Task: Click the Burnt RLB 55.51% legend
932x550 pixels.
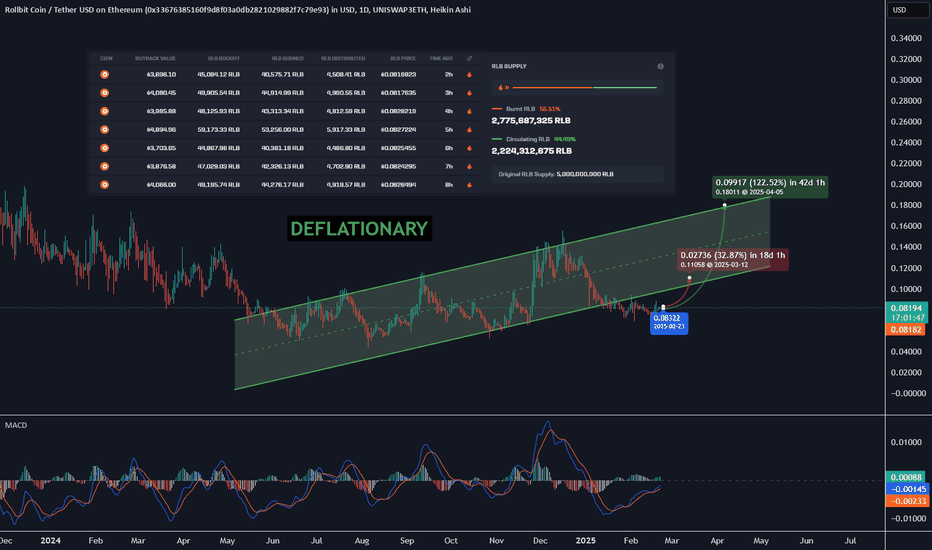Action: click(527, 109)
